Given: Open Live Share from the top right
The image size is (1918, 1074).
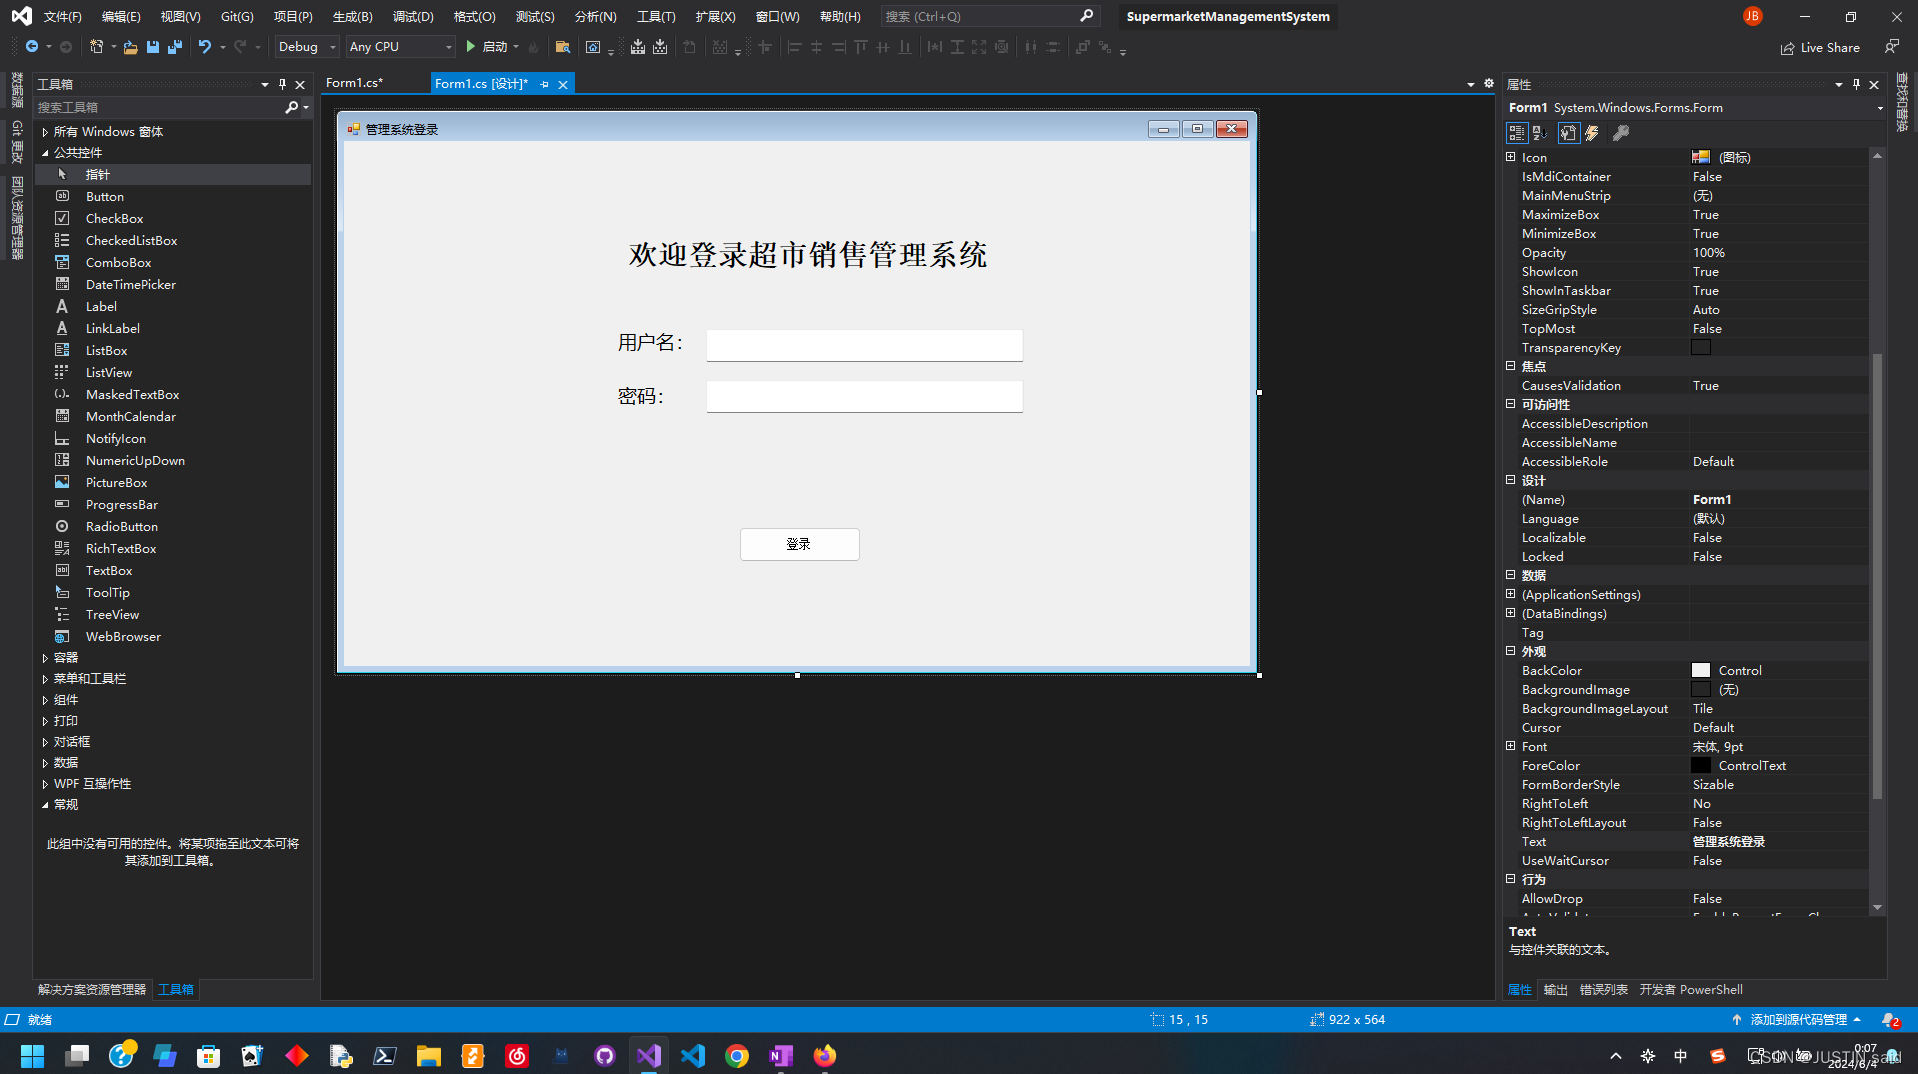Looking at the screenshot, I should [1820, 48].
